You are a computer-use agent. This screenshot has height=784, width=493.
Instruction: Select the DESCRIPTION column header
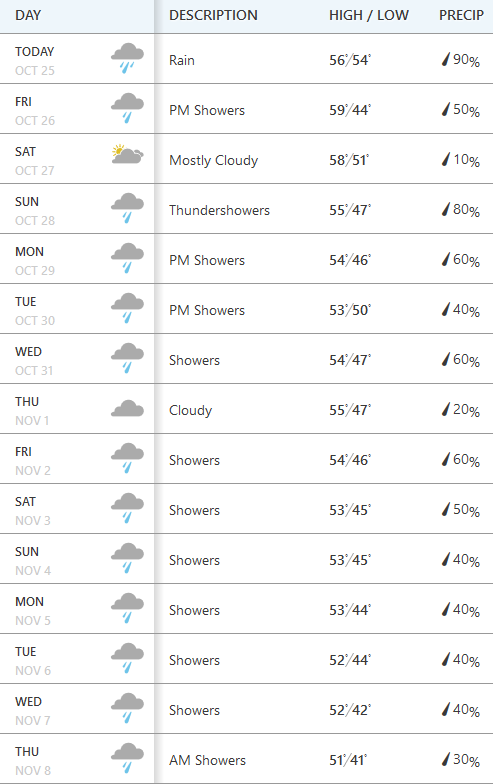click(x=213, y=15)
